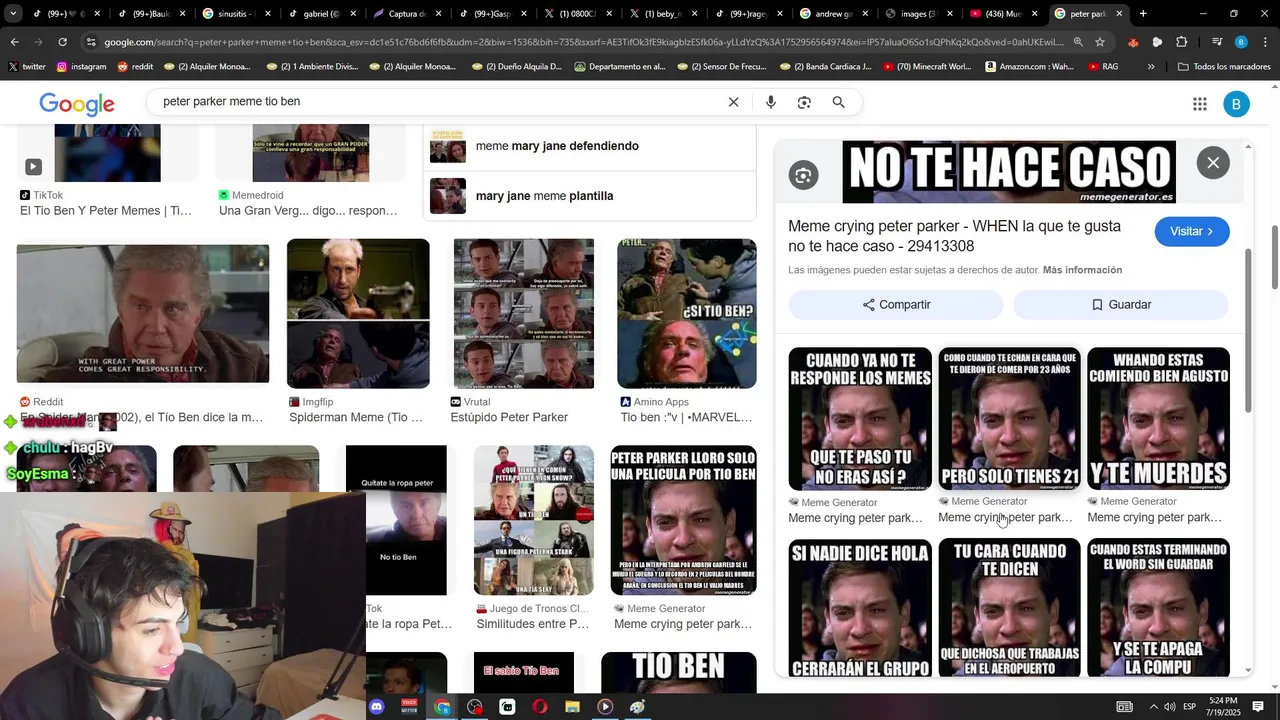Screen dimensions: 1280x720
Task: Expand the hidden bookmarks chevron
Action: point(1151,67)
